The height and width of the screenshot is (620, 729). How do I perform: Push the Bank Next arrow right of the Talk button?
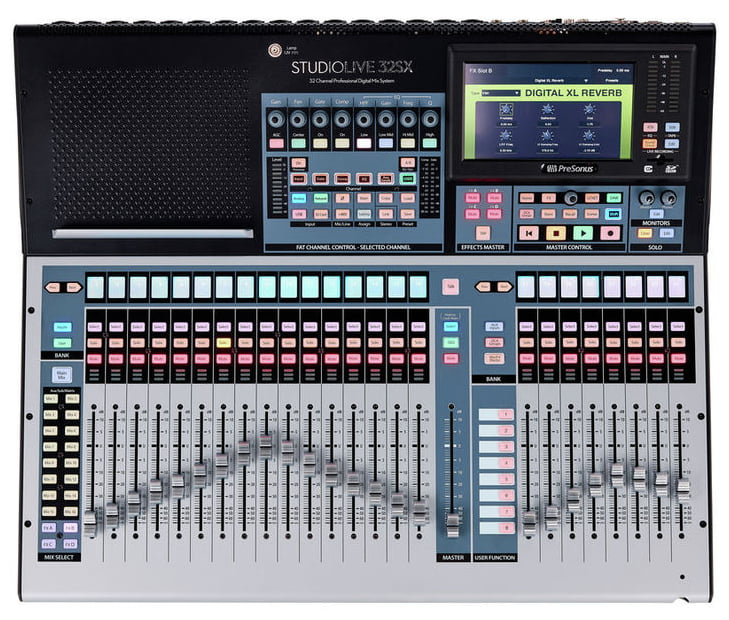coord(504,287)
